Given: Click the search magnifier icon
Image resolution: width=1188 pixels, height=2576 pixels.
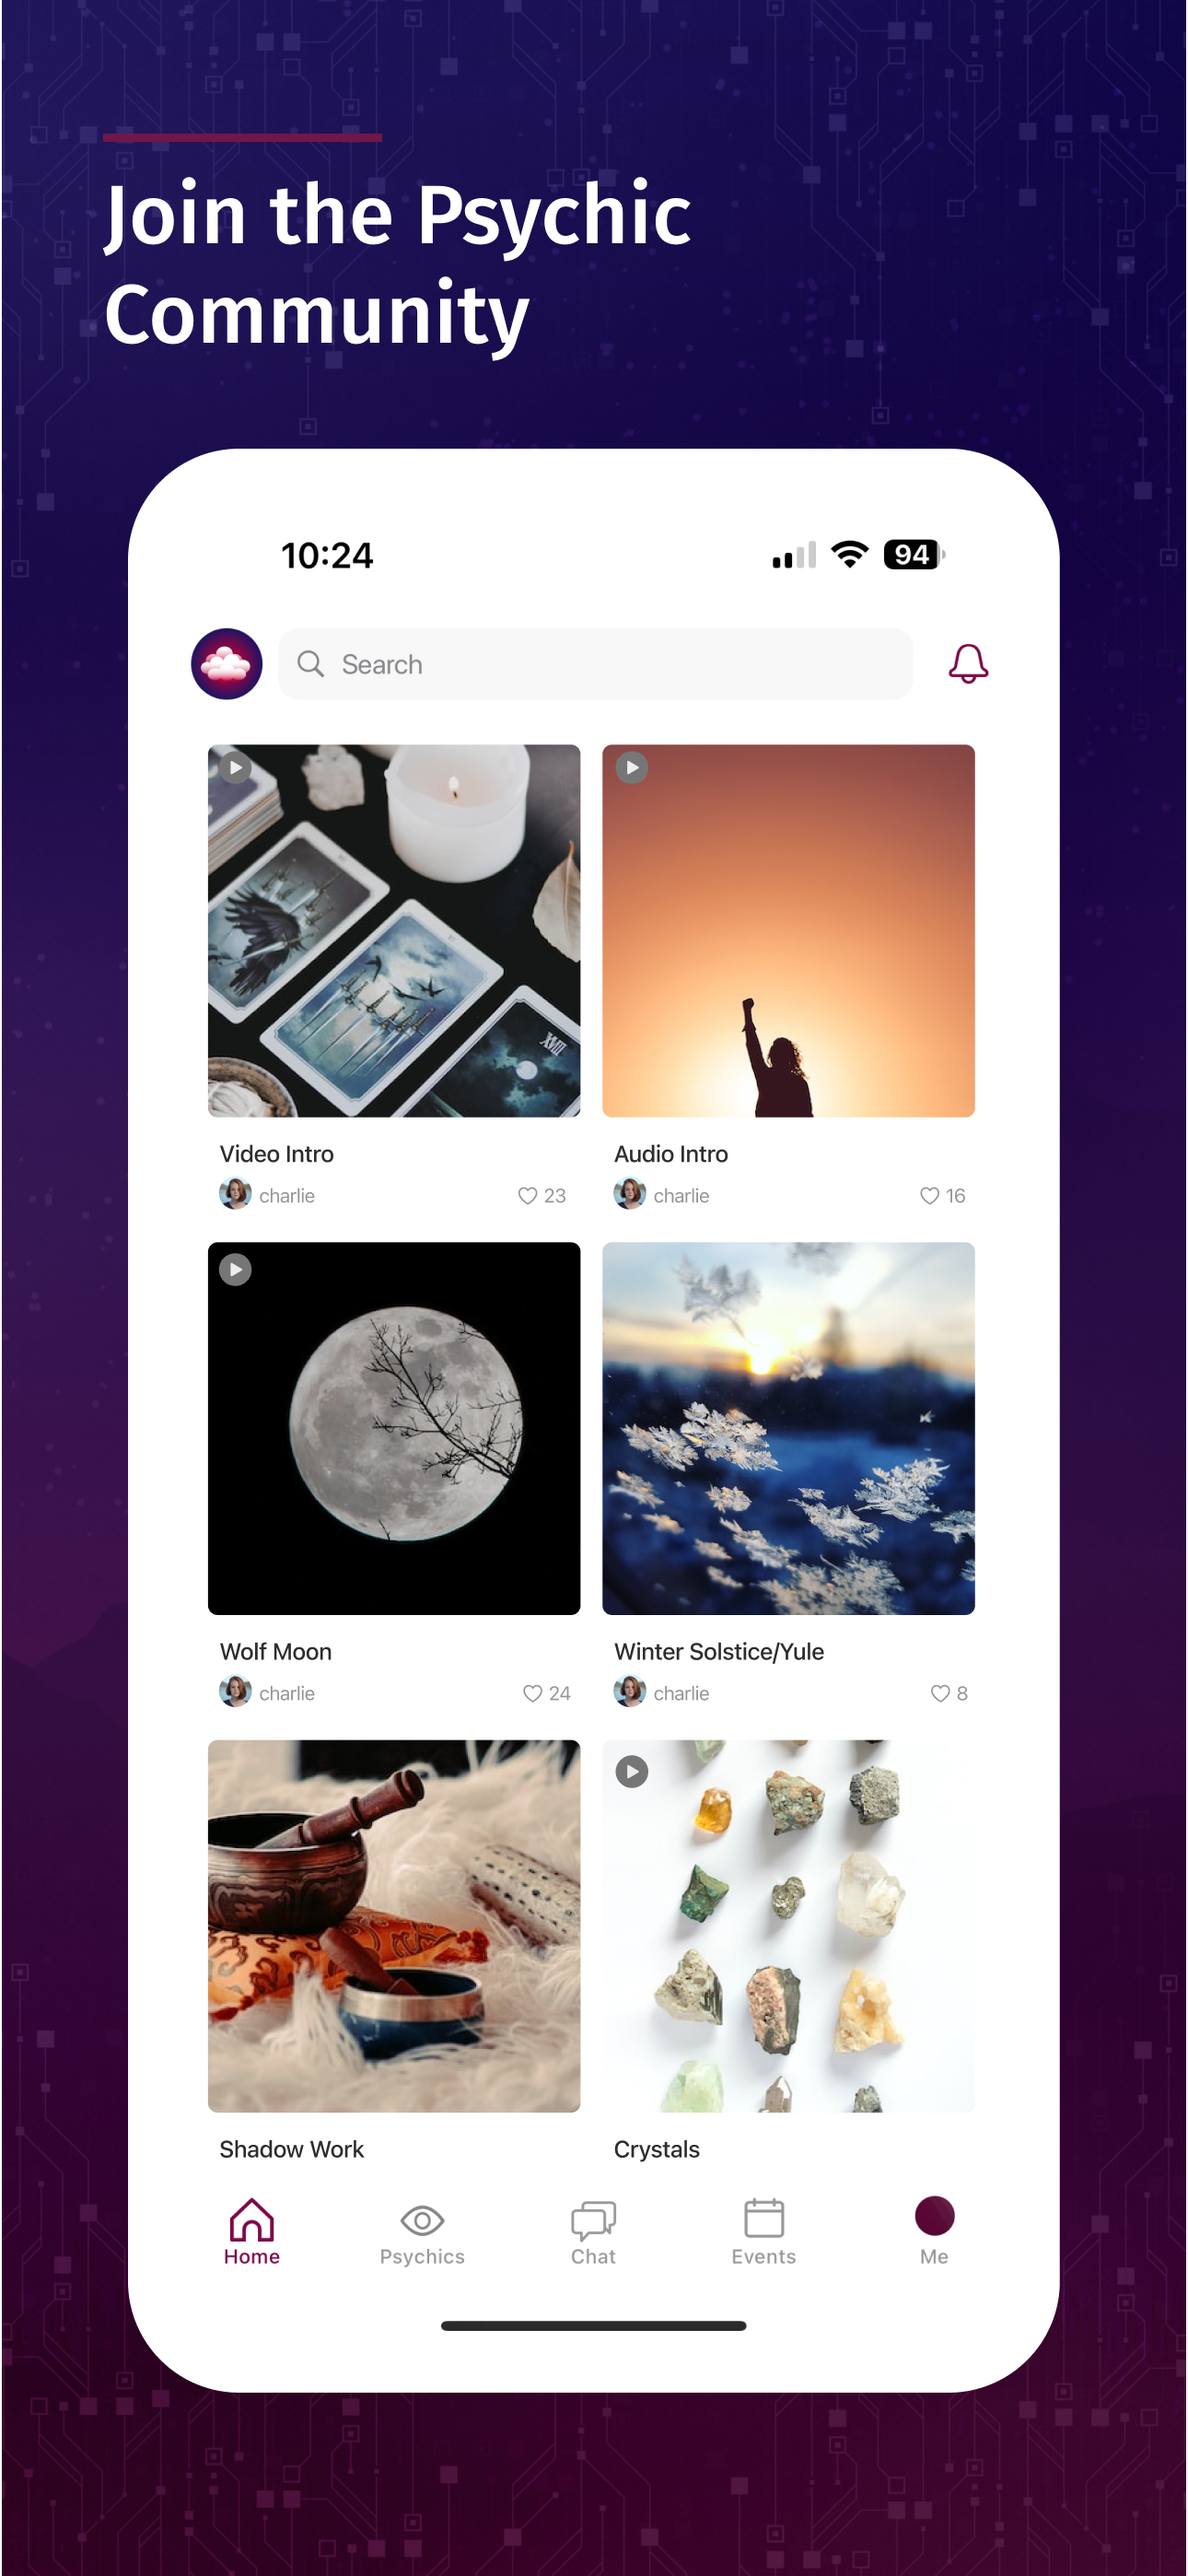Looking at the screenshot, I should pos(310,664).
